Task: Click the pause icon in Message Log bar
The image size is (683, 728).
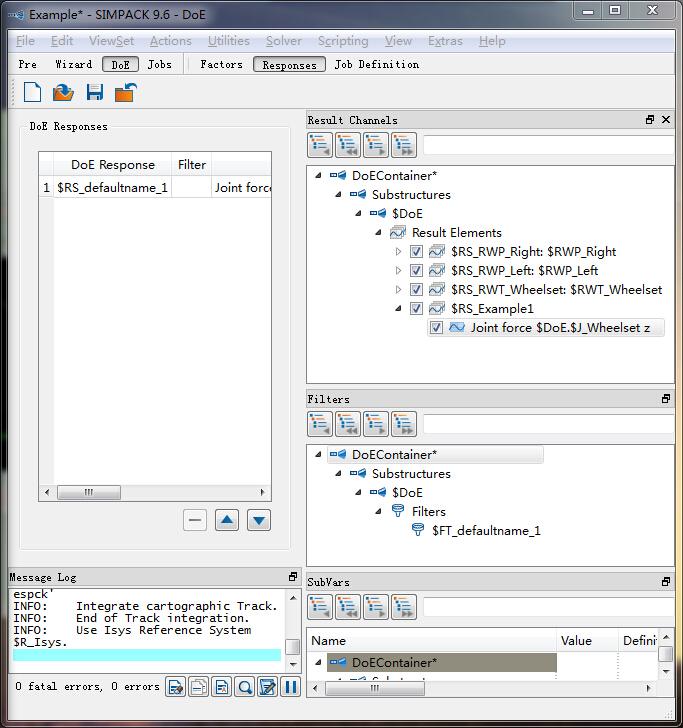Action: 291,687
